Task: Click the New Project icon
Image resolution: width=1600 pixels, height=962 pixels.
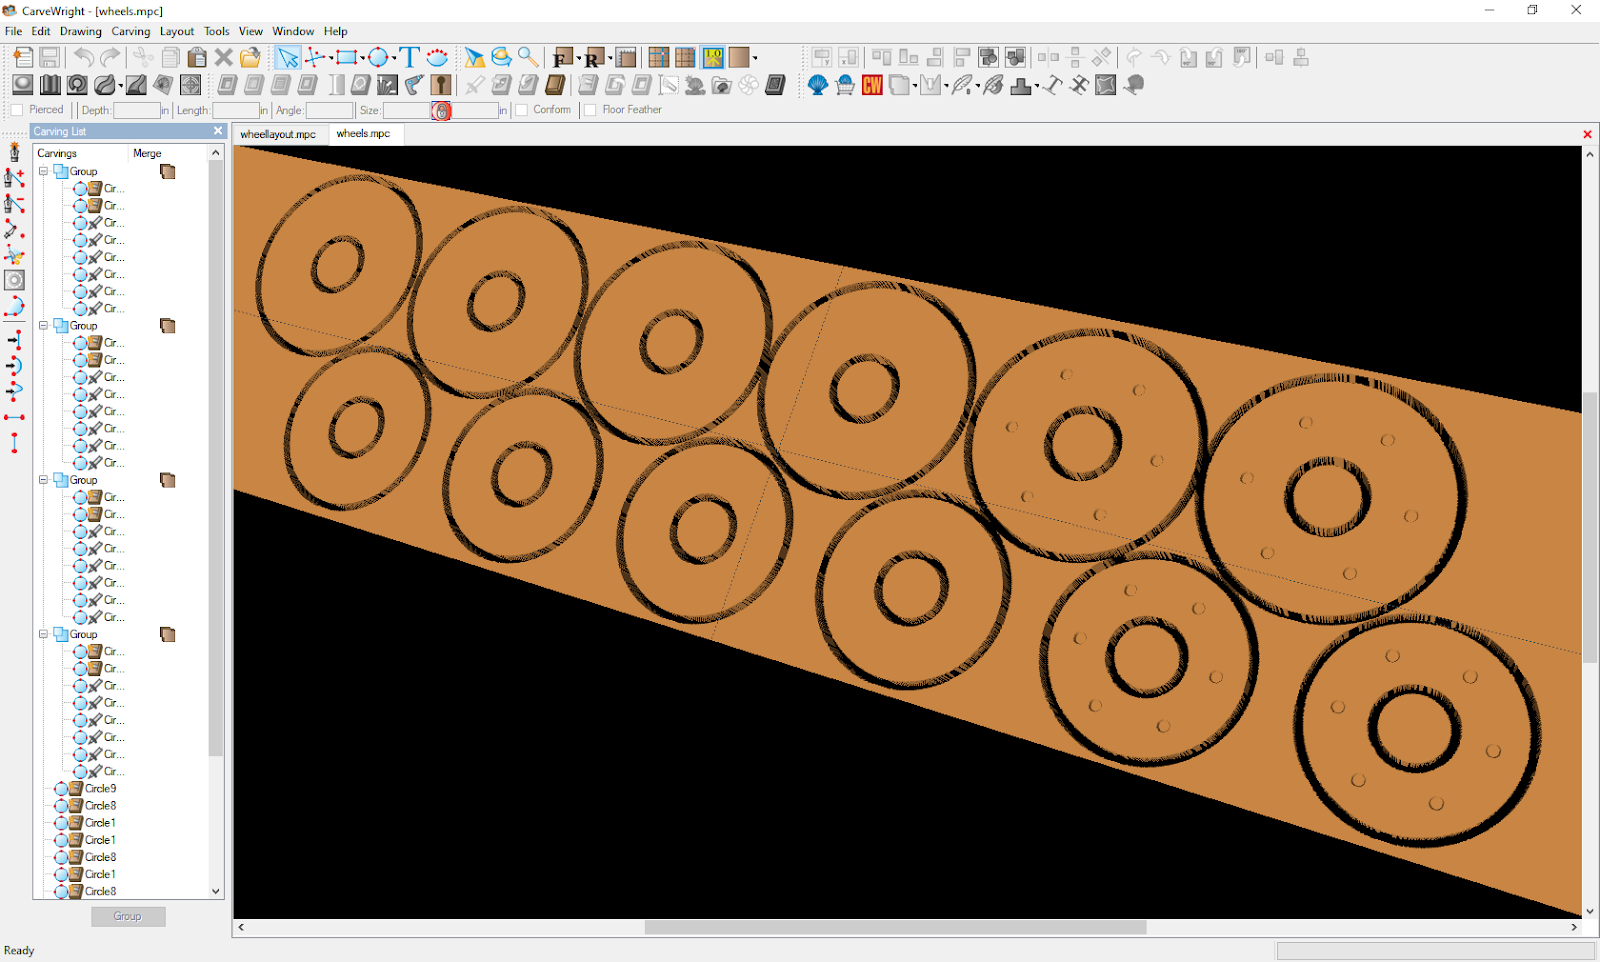Action: point(22,57)
